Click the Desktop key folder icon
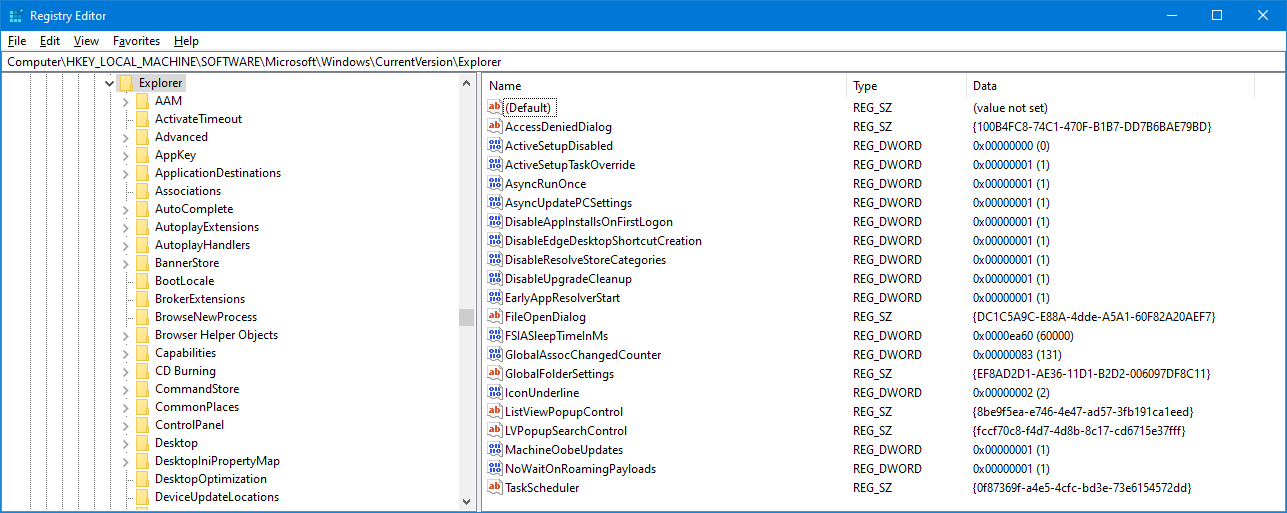 pos(142,443)
